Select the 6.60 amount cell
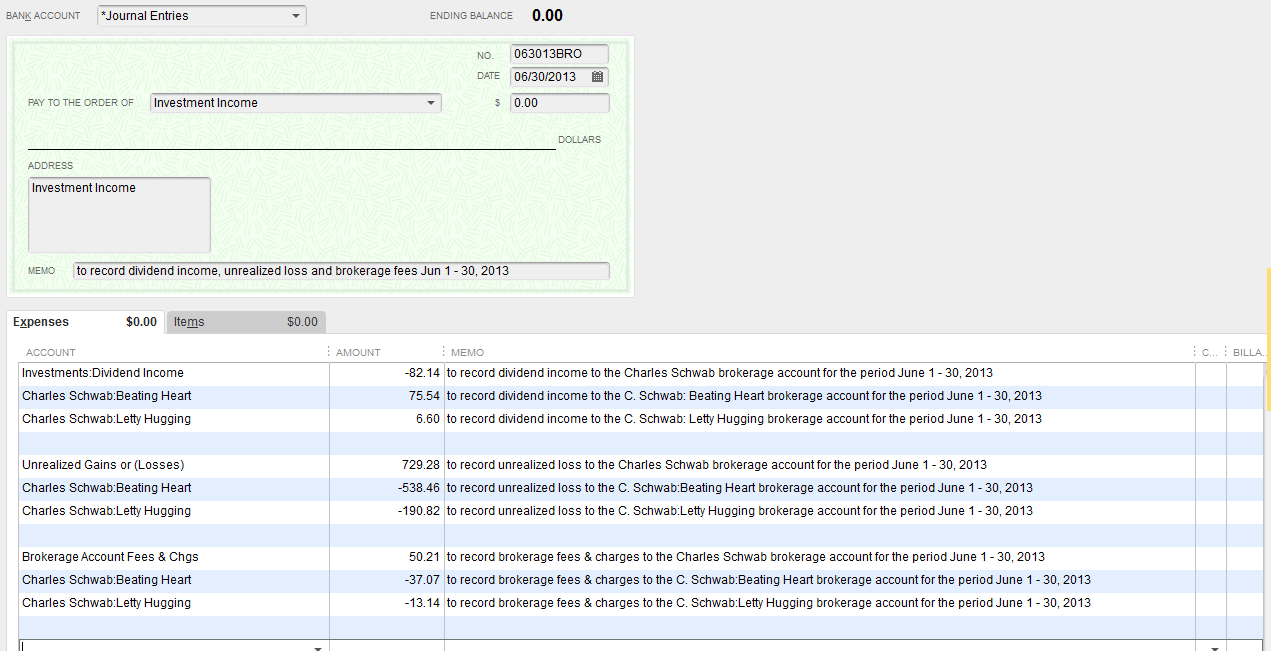The image size is (1271, 651). (x=387, y=419)
